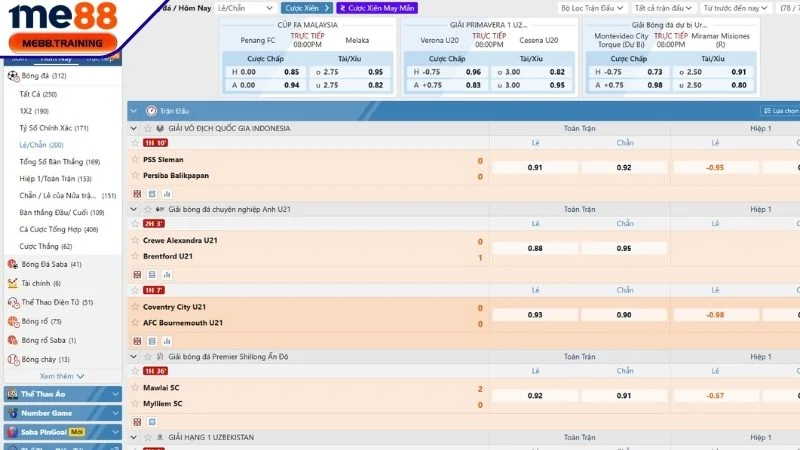This screenshot has height=450, width=800.
Task: Click the 0.91 Lẻ odds for PSS Sleman
Action: [535, 168]
